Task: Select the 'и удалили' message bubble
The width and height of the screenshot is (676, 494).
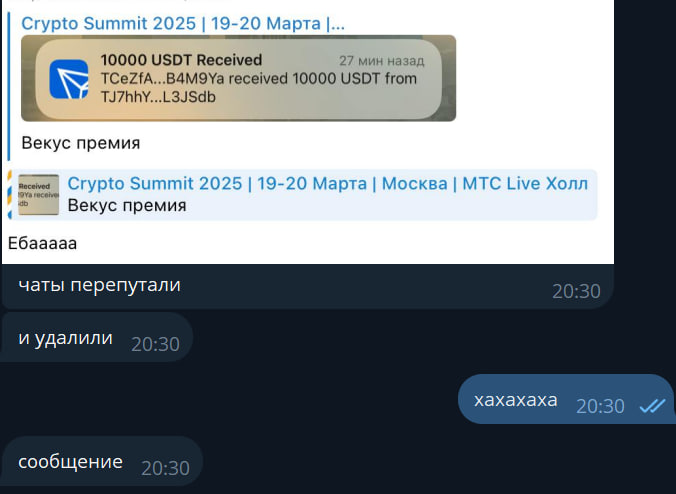Action: click(97, 338)
